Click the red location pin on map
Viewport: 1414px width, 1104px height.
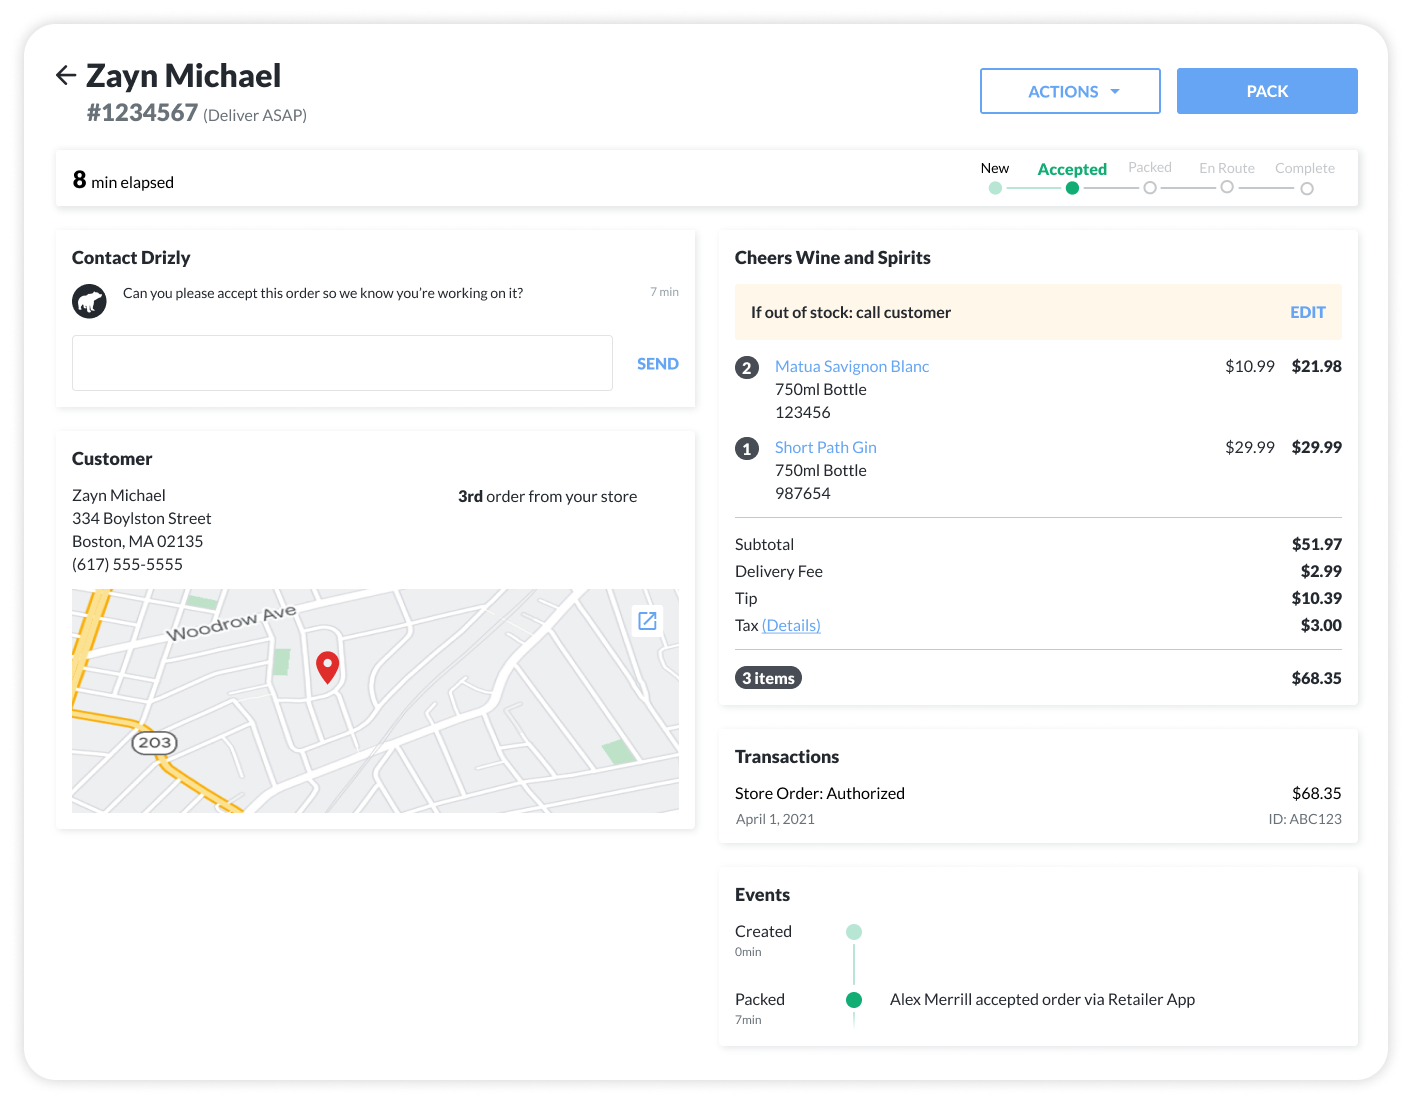[327, 667]
